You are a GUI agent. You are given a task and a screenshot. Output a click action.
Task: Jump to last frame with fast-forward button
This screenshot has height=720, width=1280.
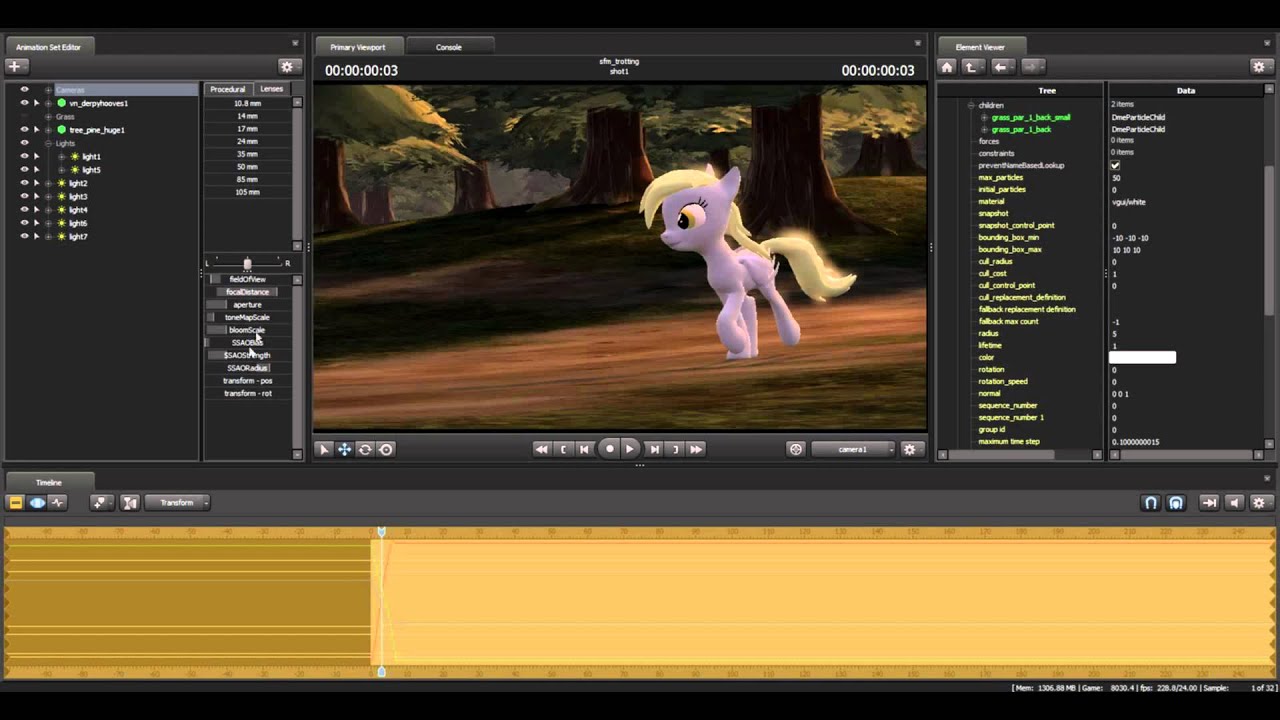pyautogui.click(x=696, y=449)
